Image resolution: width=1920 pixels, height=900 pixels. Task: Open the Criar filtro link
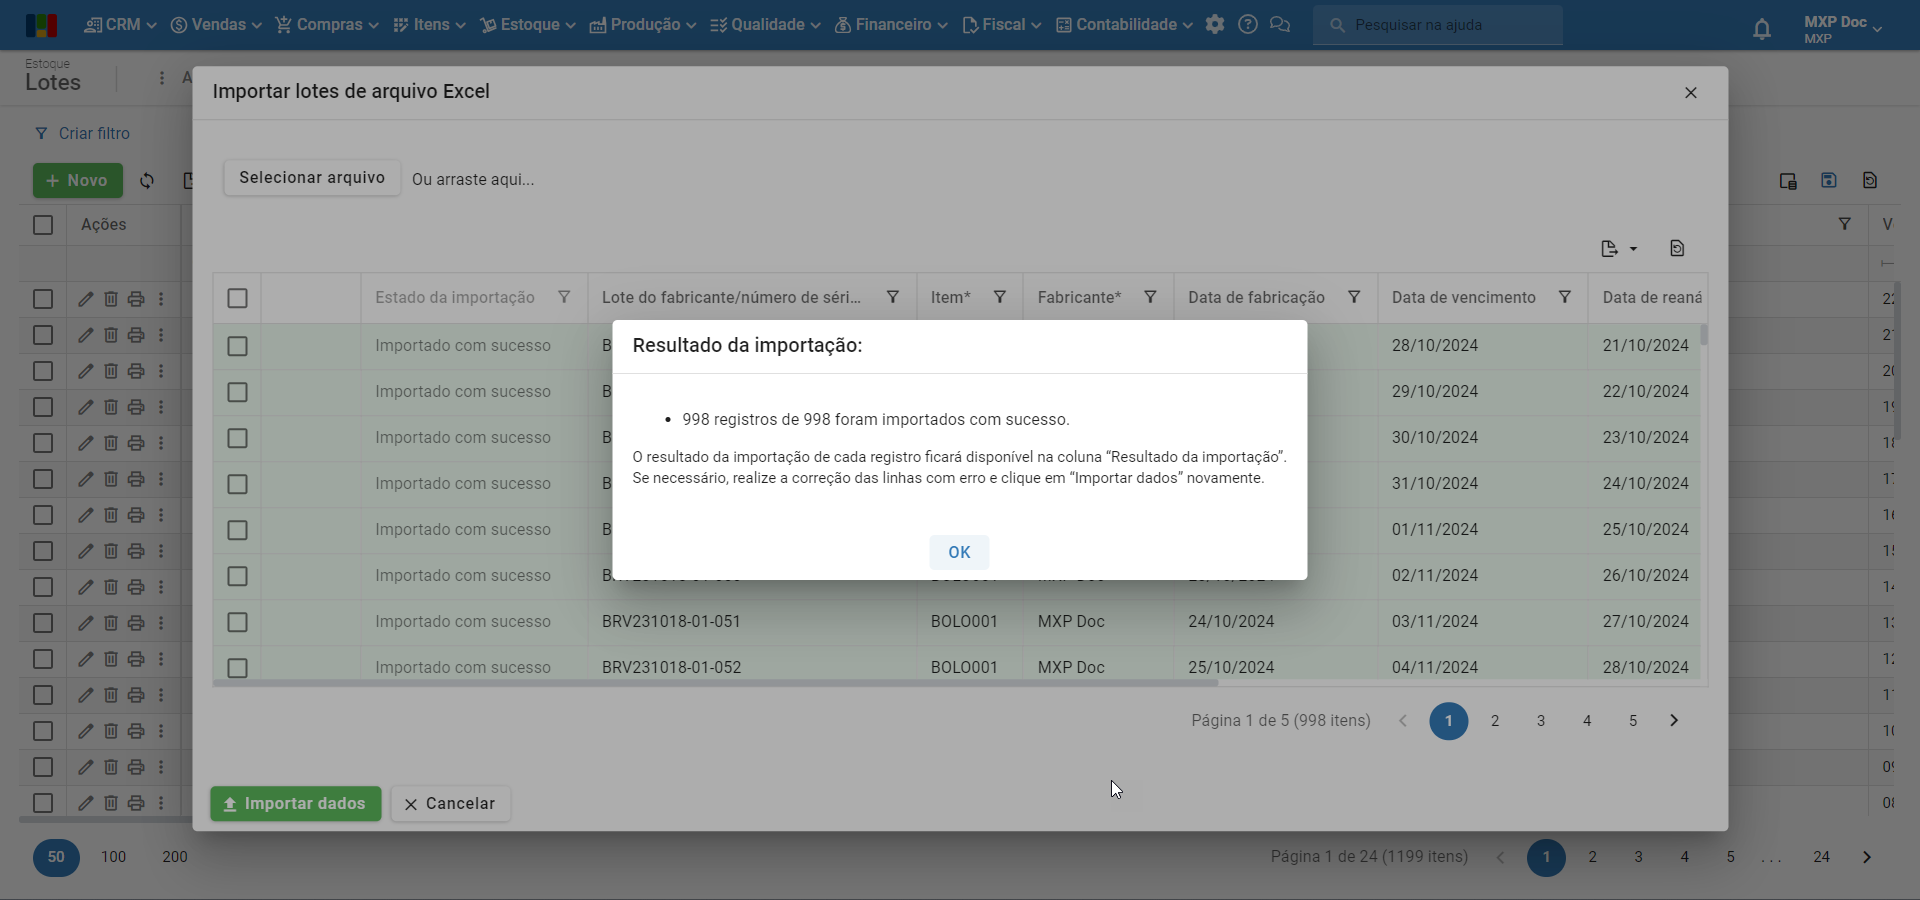tap(83, 134)
